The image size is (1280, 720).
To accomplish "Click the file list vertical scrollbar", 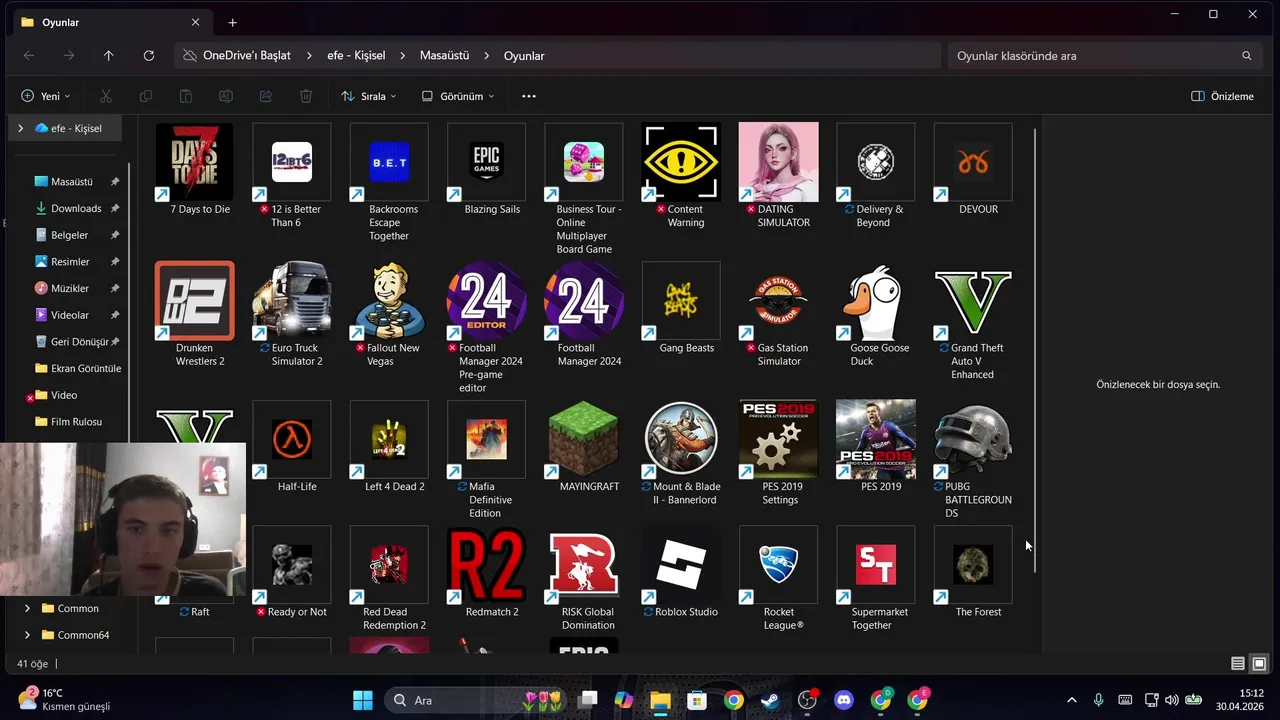I will tap(1034, 350).
